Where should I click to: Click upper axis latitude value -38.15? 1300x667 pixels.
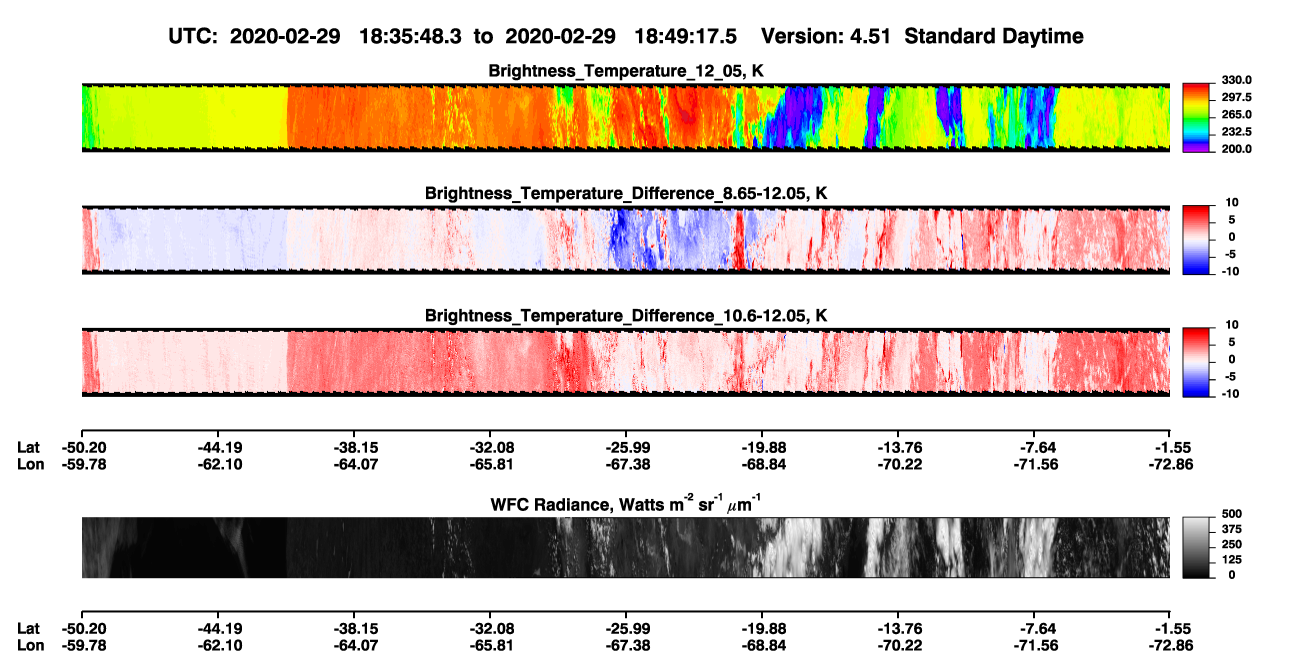click(354, 447)
